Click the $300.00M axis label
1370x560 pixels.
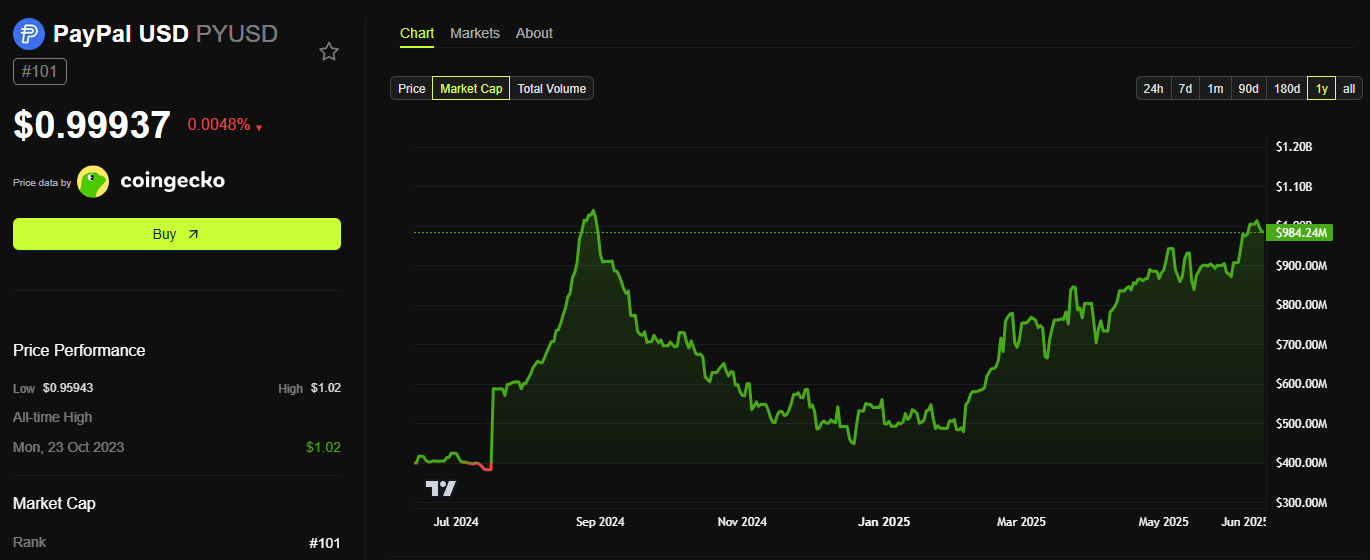(x=1301, y=503)
